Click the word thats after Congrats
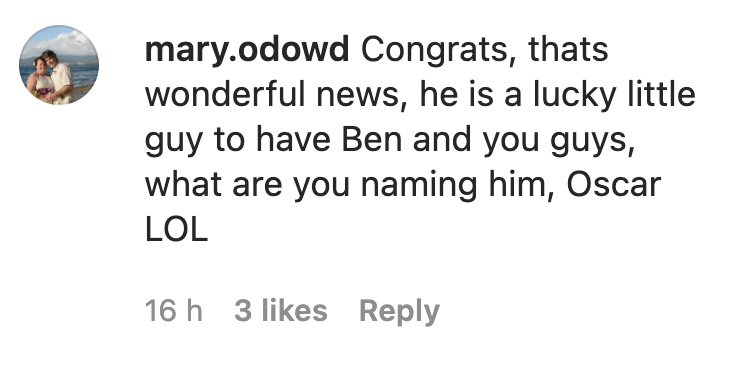This screenshot has height=366, width=732. [x=568, y=50]
